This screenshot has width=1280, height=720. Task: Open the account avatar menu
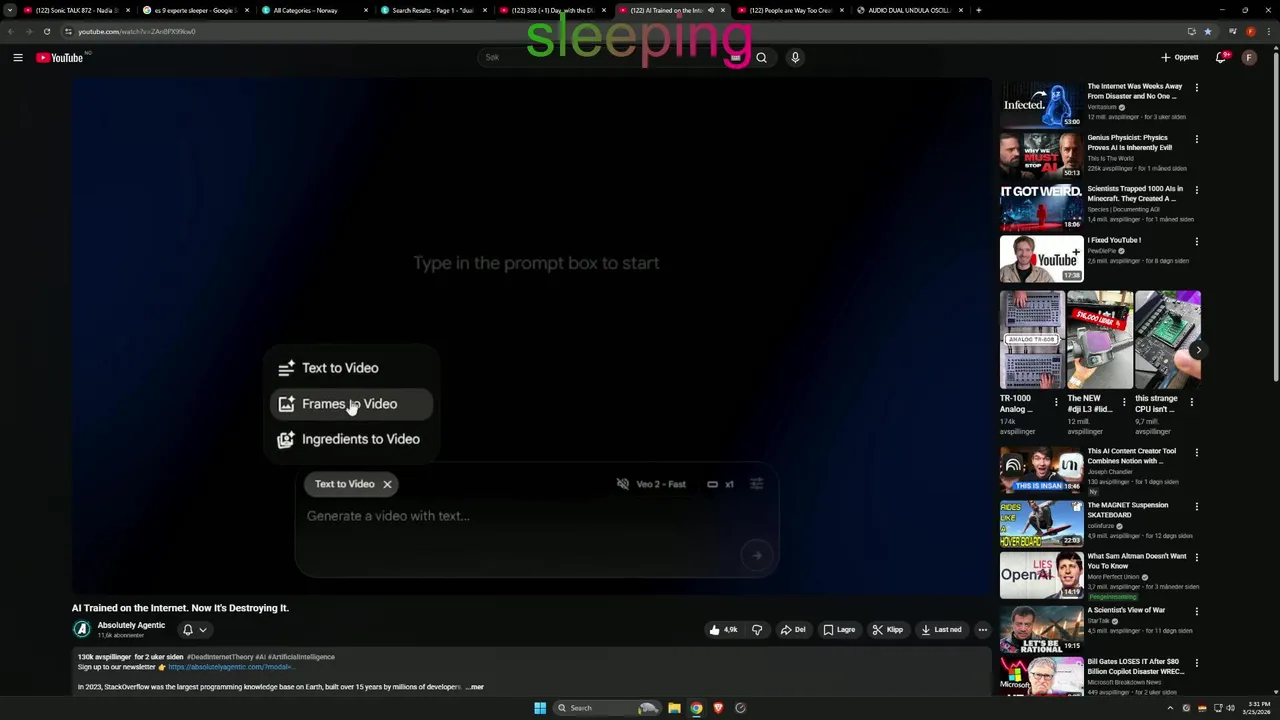click(x=1249, y=58)
